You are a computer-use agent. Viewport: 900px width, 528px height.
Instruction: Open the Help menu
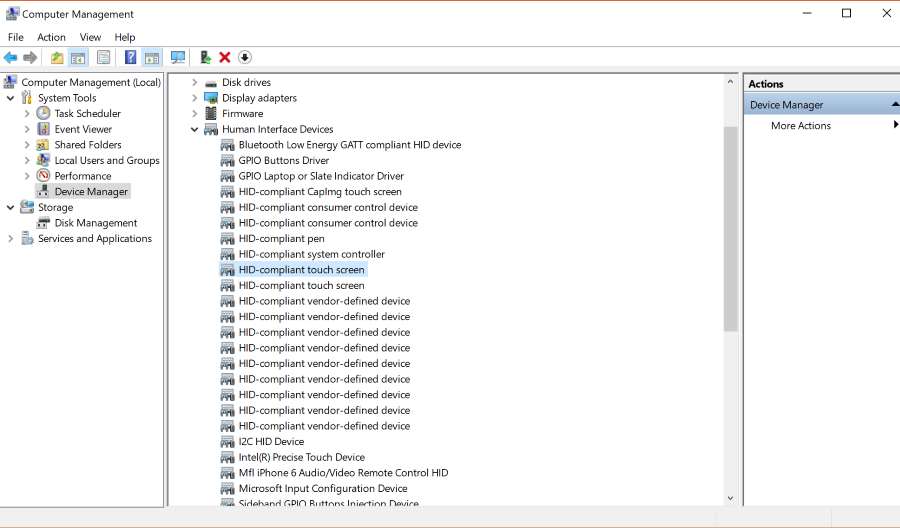[125, 37]
